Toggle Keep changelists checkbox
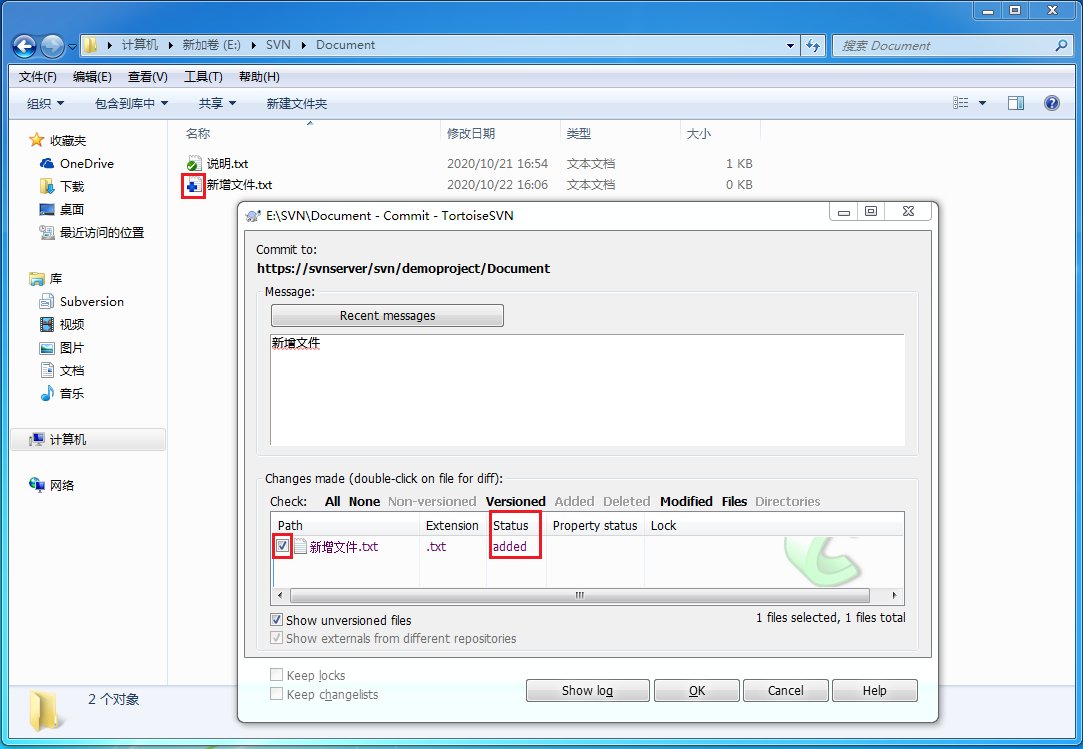This screenshot has height=749, width=1083. pos(276,694)
